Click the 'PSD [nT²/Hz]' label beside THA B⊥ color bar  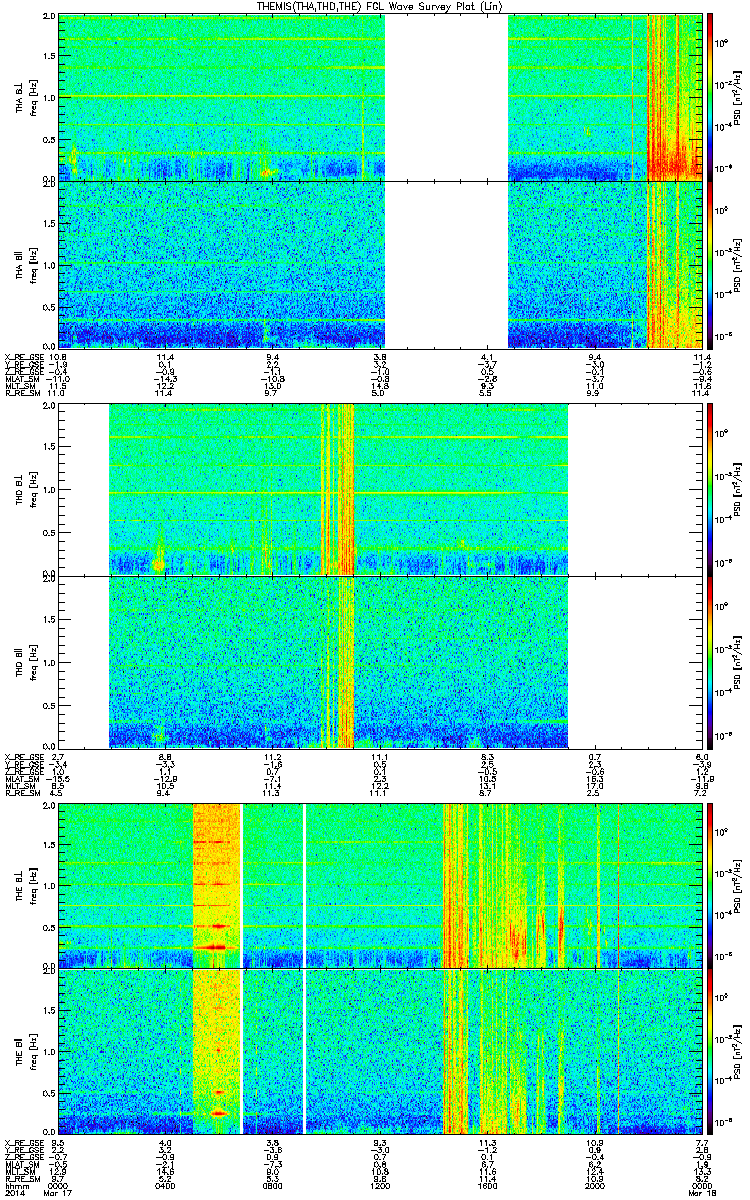point(738,97)
